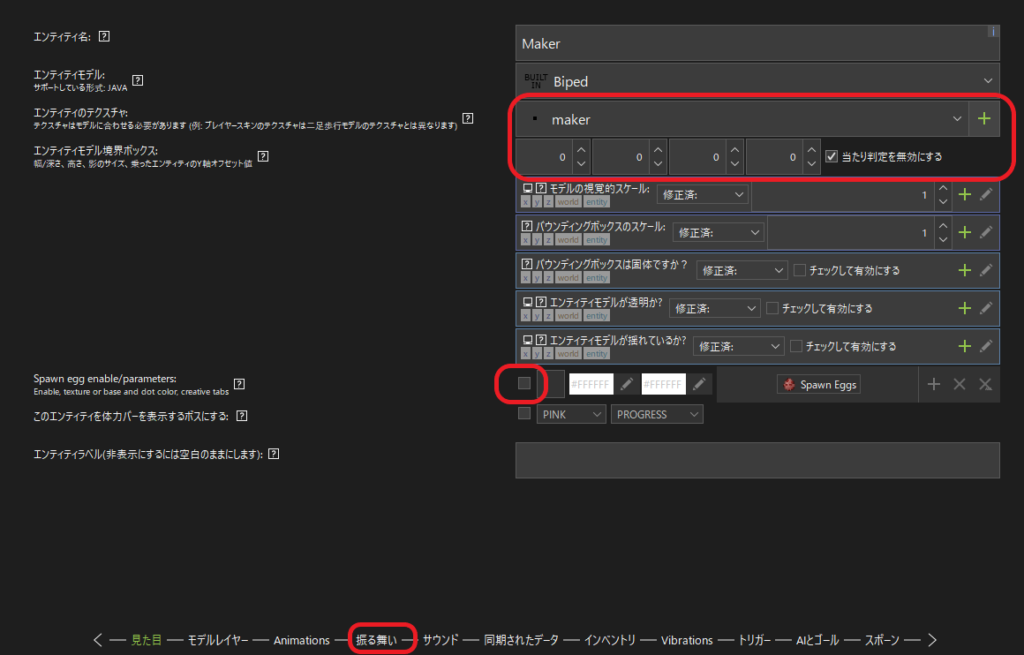Open help for Spawn egg enable/parameters

point(239,384)
